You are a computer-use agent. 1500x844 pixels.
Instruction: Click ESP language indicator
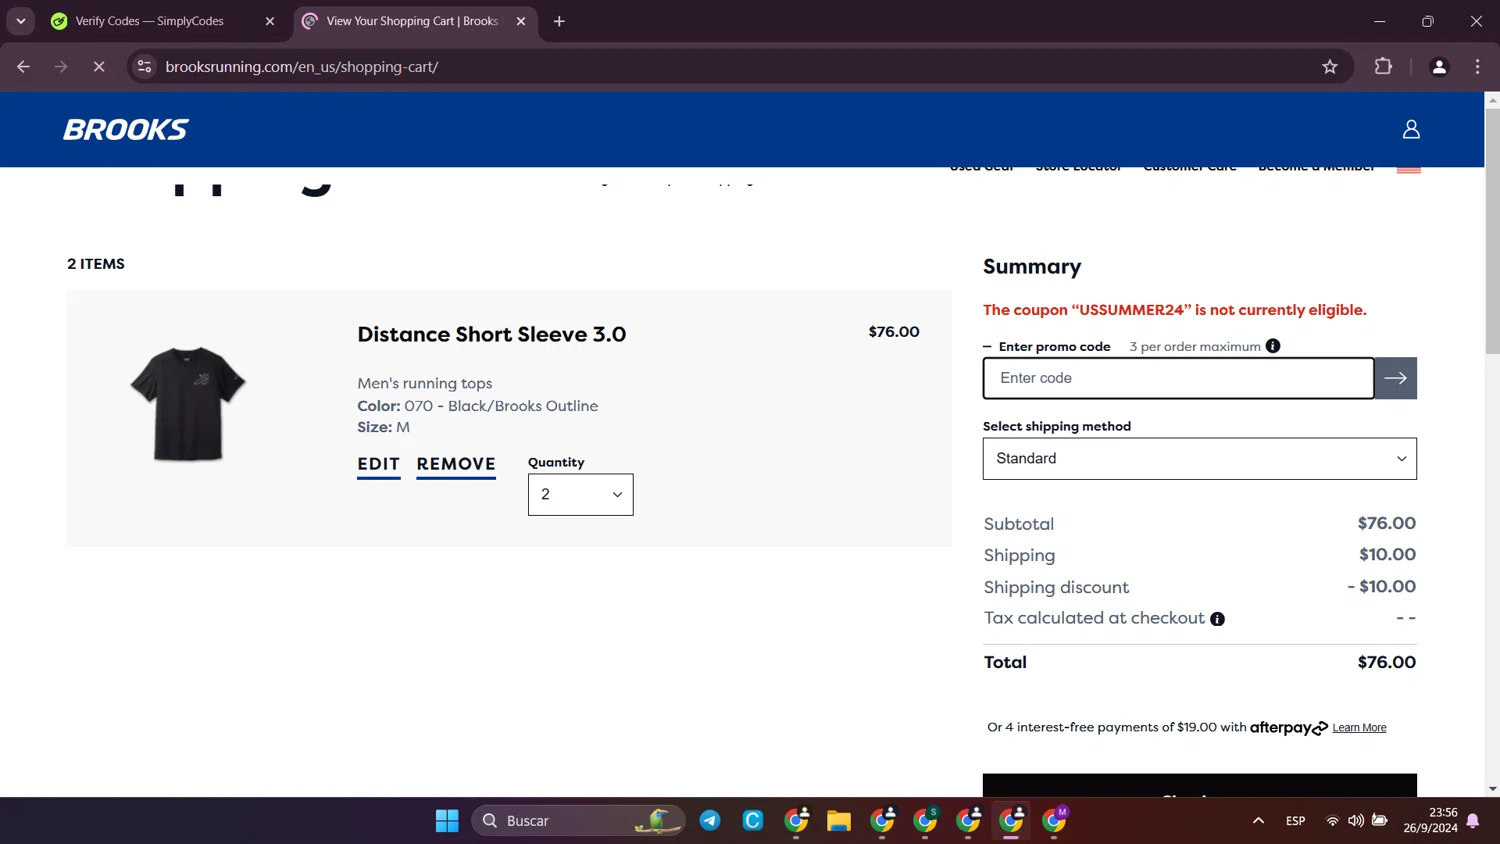[x=1296, y=821]
